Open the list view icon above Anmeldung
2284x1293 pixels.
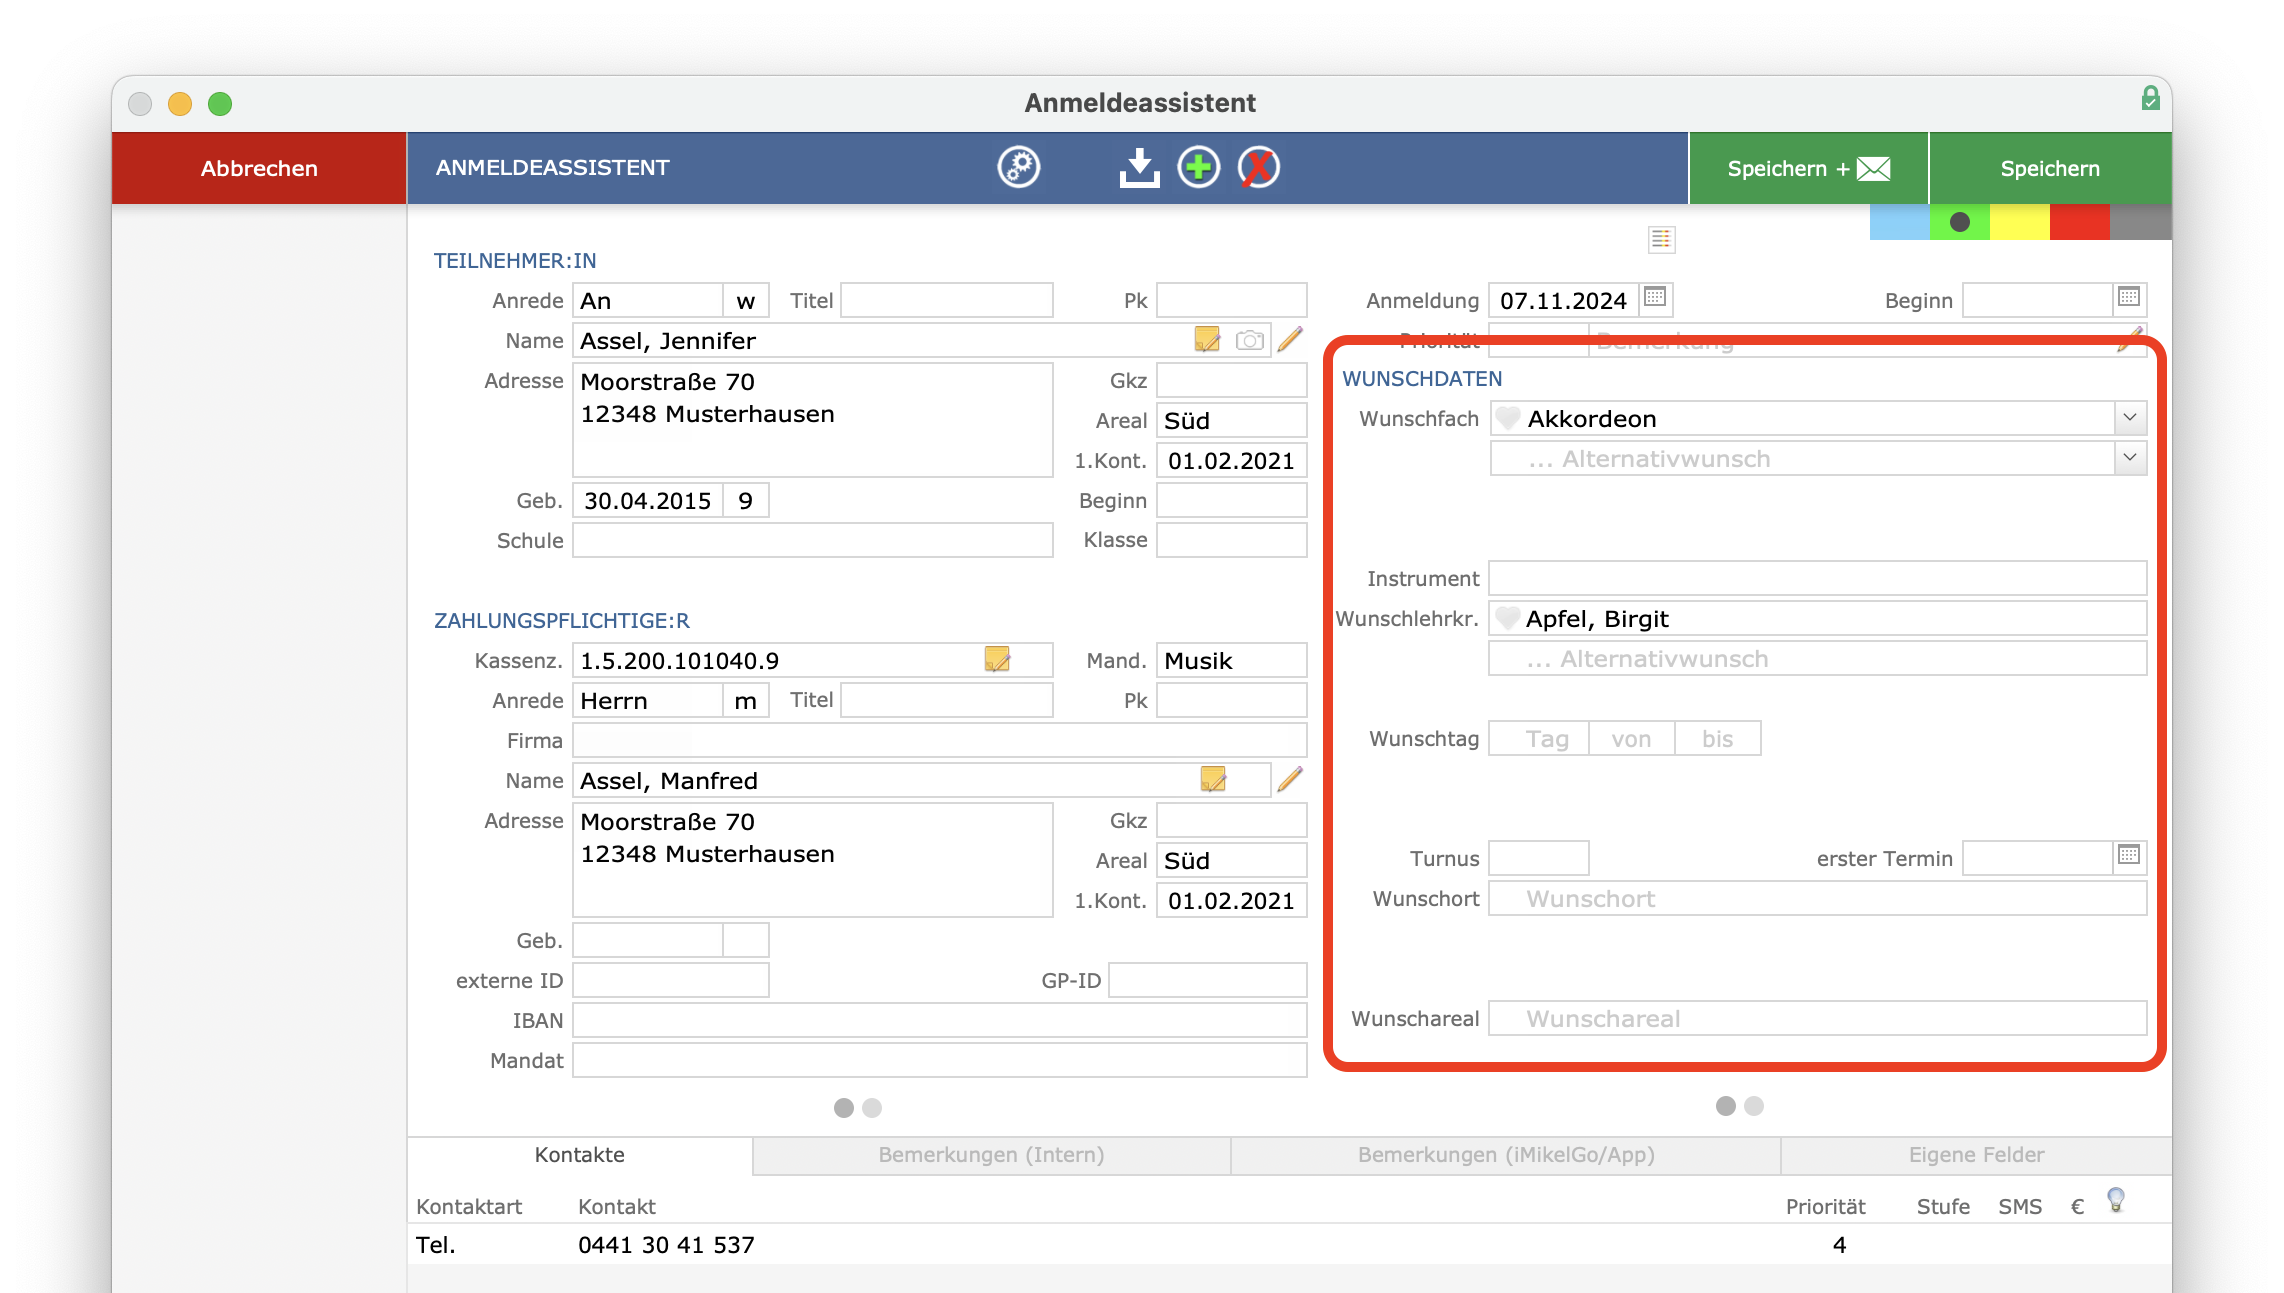pos(1661,239)
